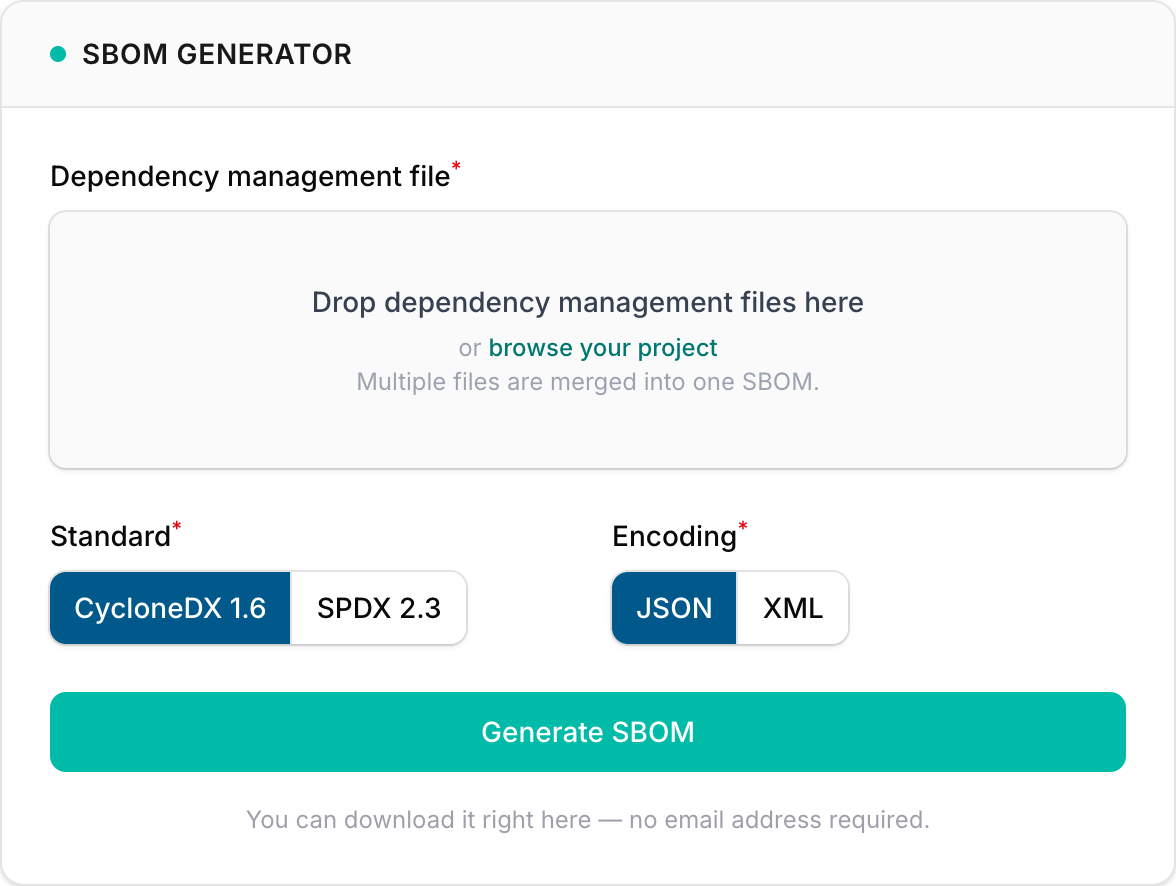Screen dimensions: 1176x886
Task: Switch encoding to XML
Action: coord(793,608)
